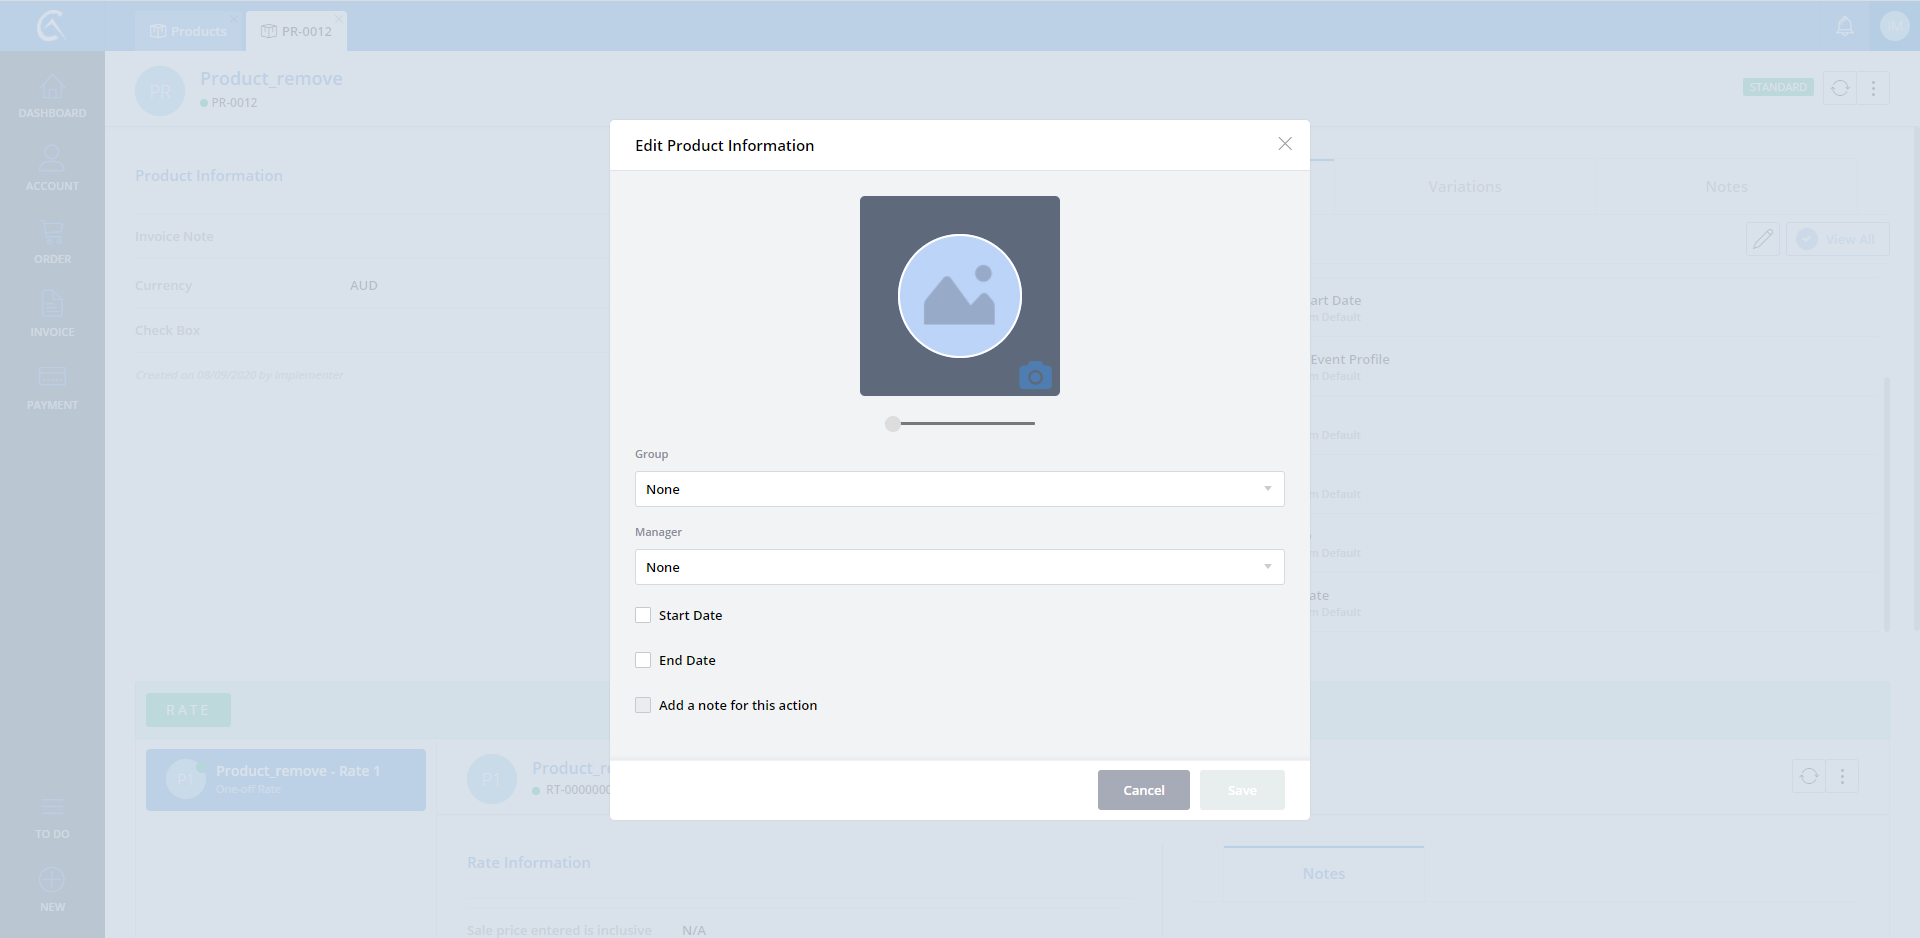Switch to the Products tab
This screenshot has width=1920, height=938.
click(189, 31)
